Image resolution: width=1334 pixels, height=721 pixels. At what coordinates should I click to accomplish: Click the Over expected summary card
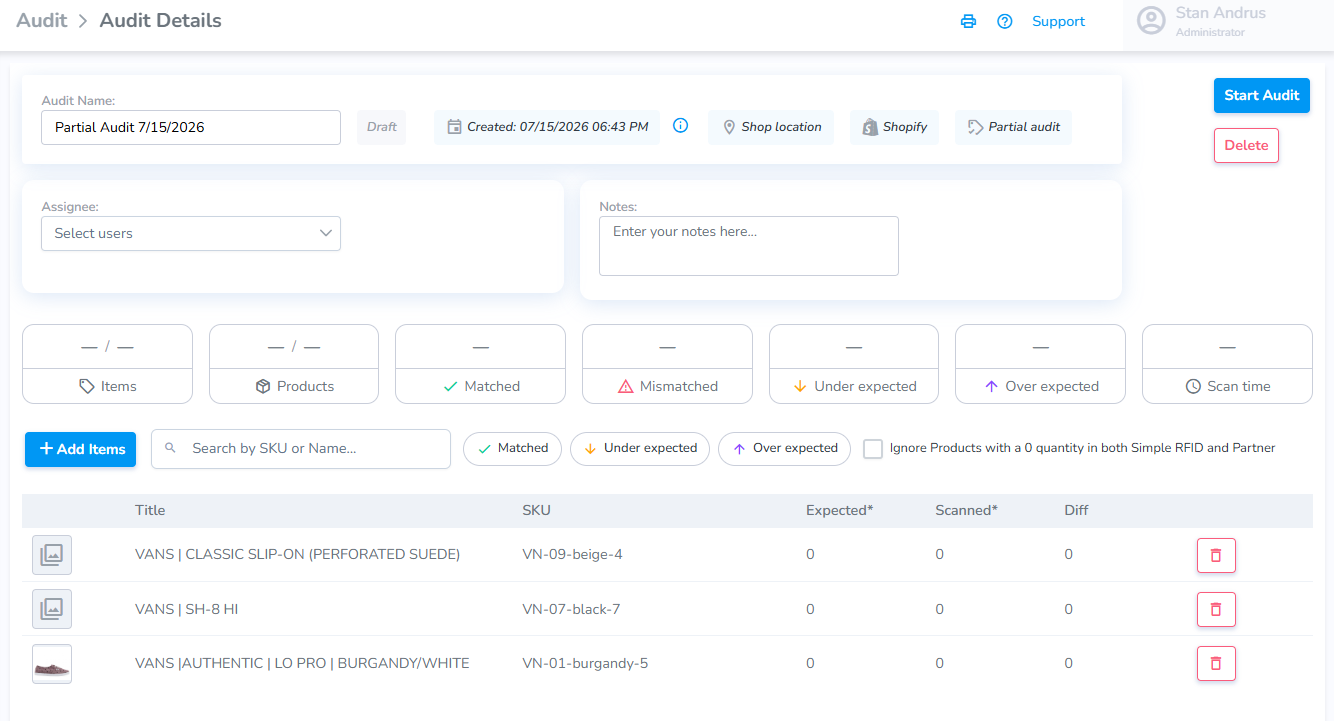(1040, 364)
